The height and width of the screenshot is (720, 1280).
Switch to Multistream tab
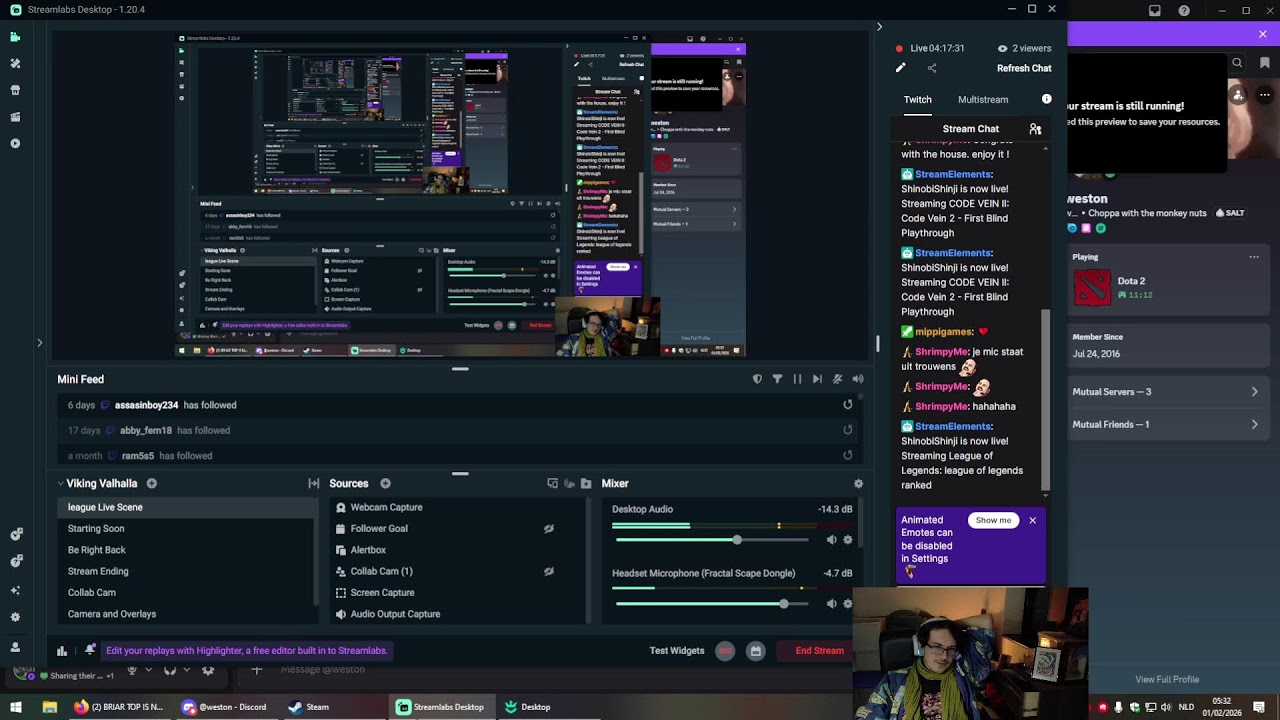click(983, 99)
